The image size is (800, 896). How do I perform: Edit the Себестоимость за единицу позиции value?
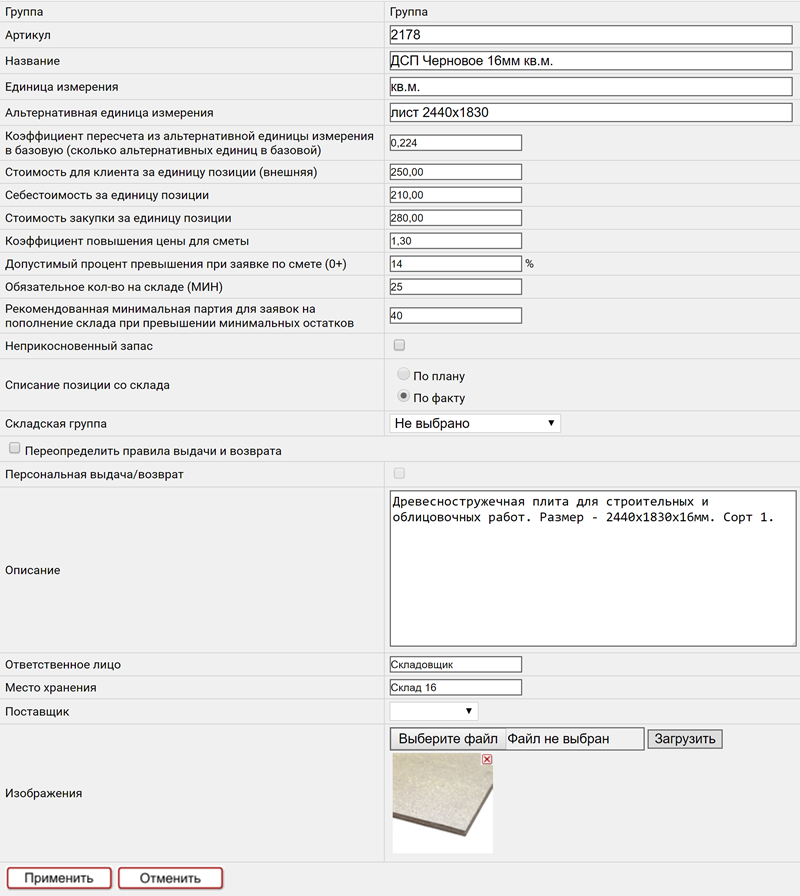(x=456, y=194)
